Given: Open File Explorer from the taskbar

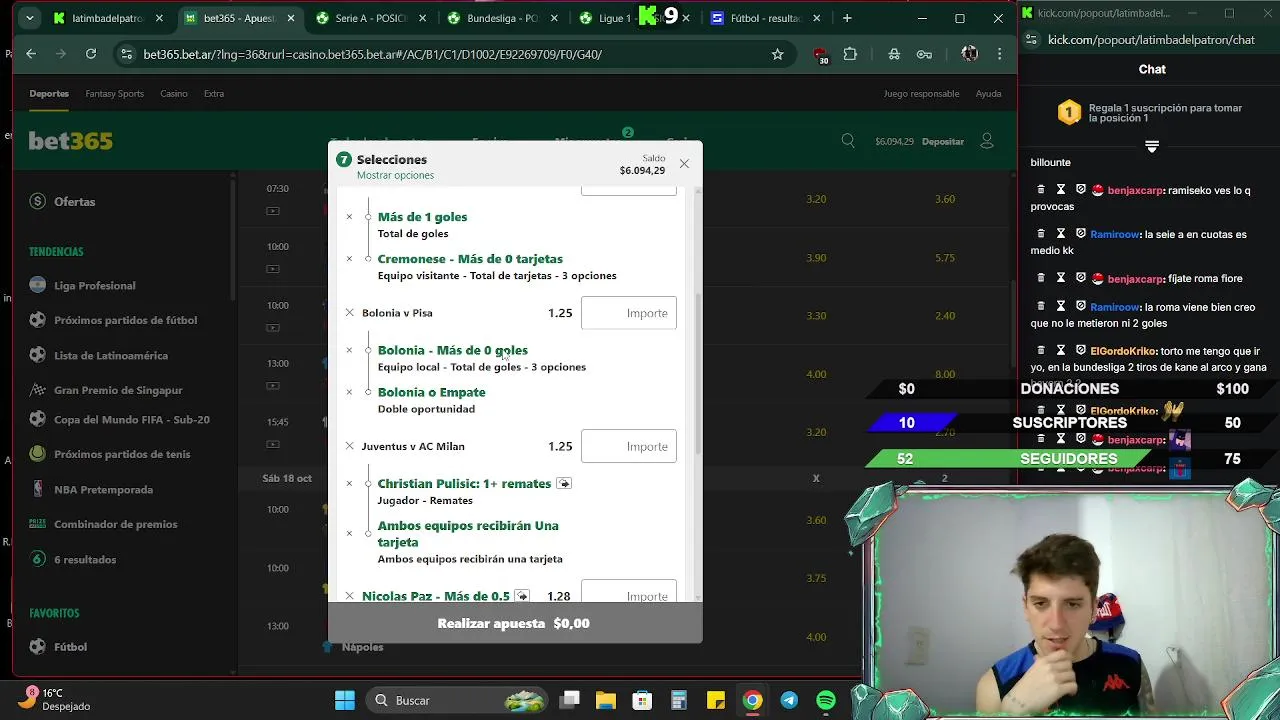Looking at the screenshot, I should coord(606,700).
